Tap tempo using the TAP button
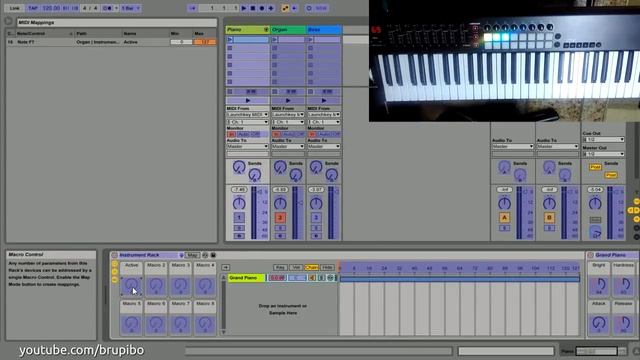The width and height of the screenshot is (640, 360). coord(33,8)
